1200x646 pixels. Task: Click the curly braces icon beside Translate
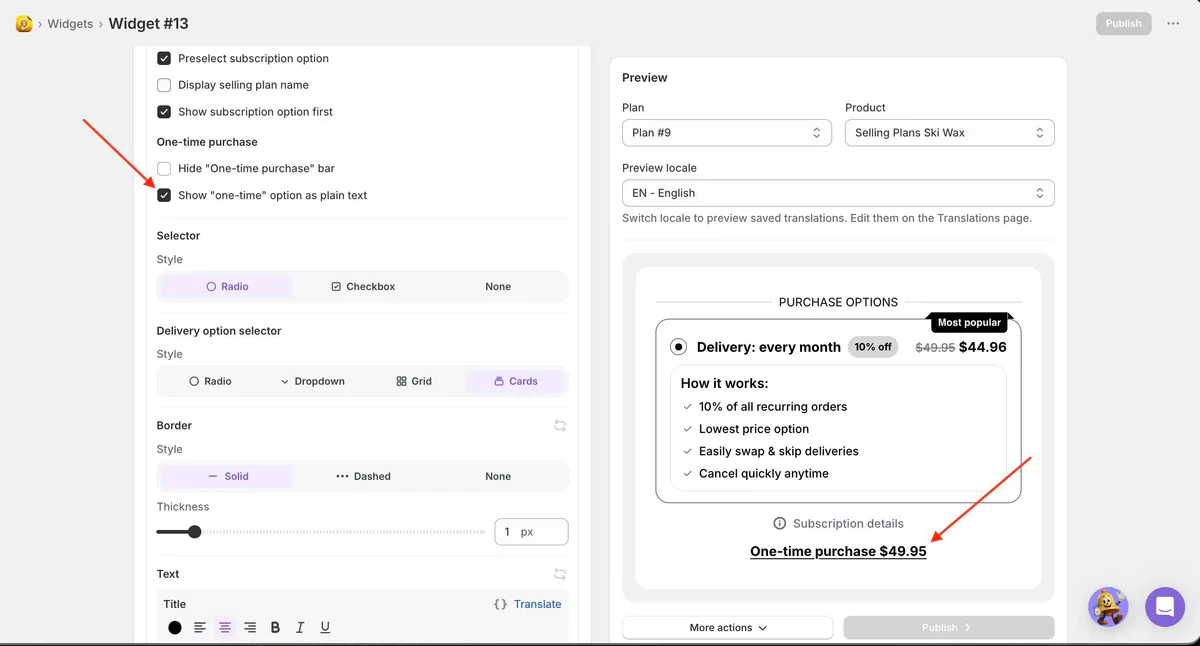[x=500, y=604]
